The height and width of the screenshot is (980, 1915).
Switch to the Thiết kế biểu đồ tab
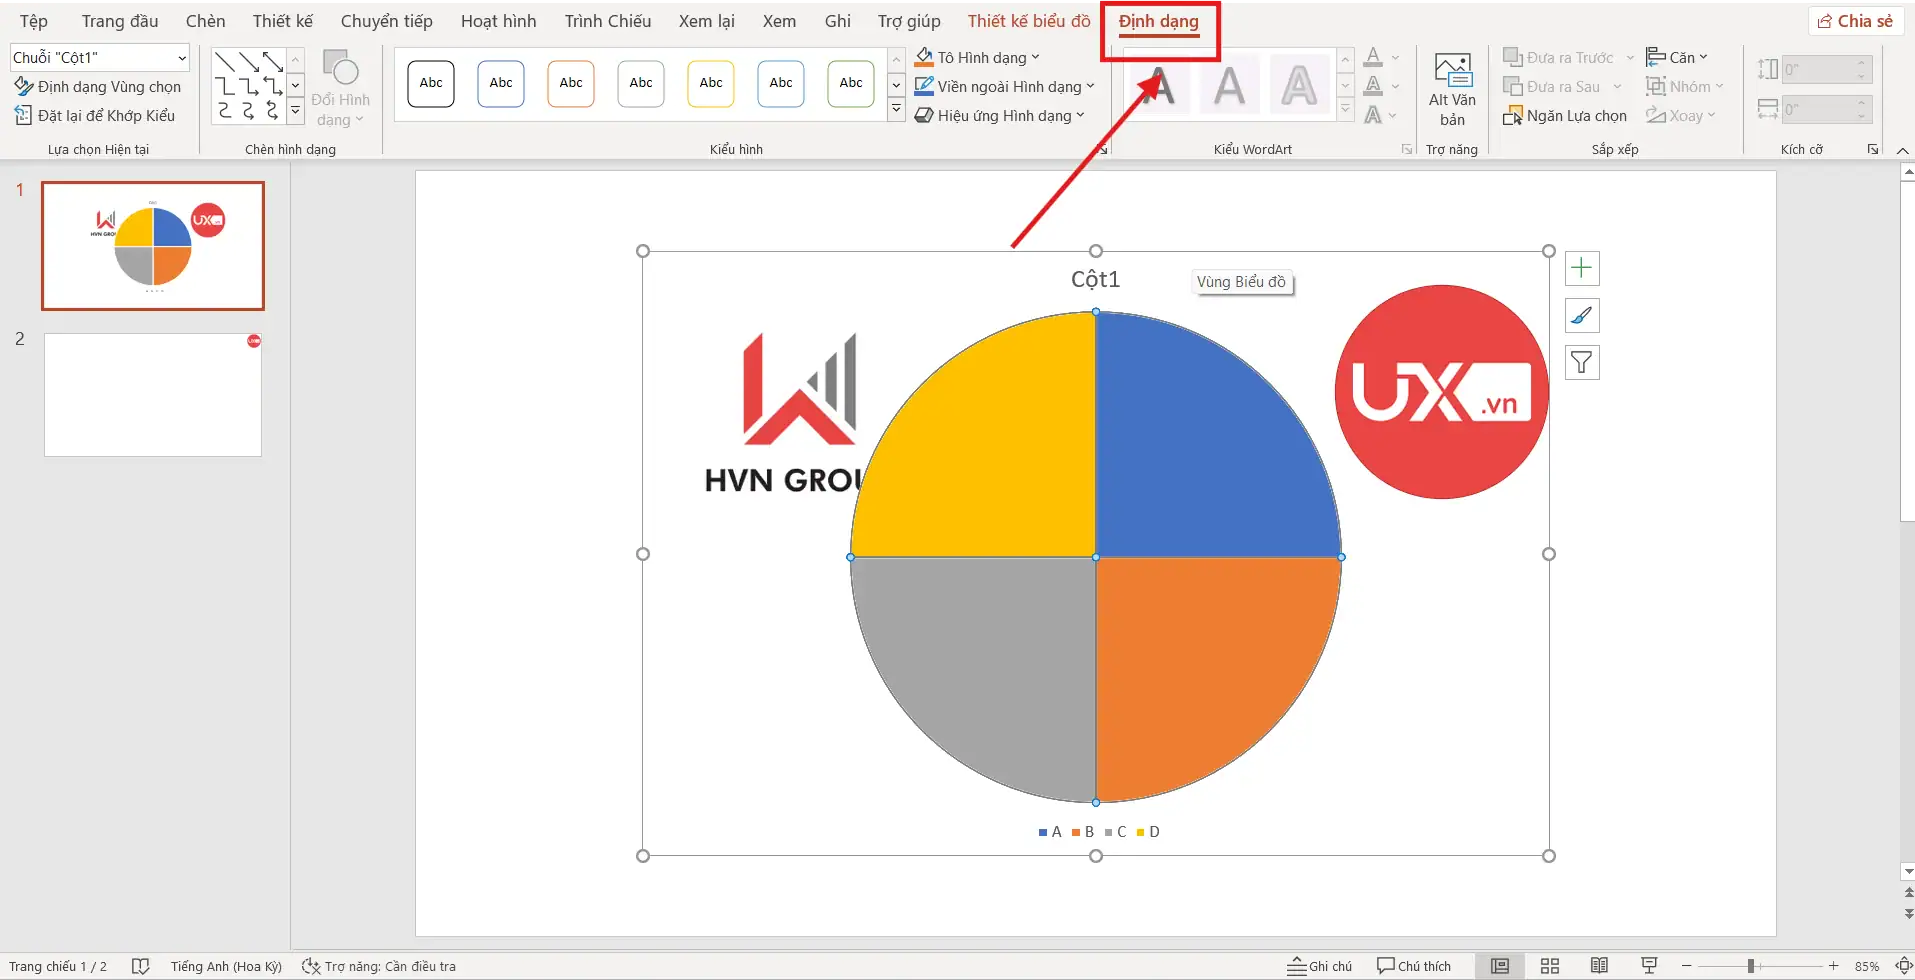coord(1028,21)
